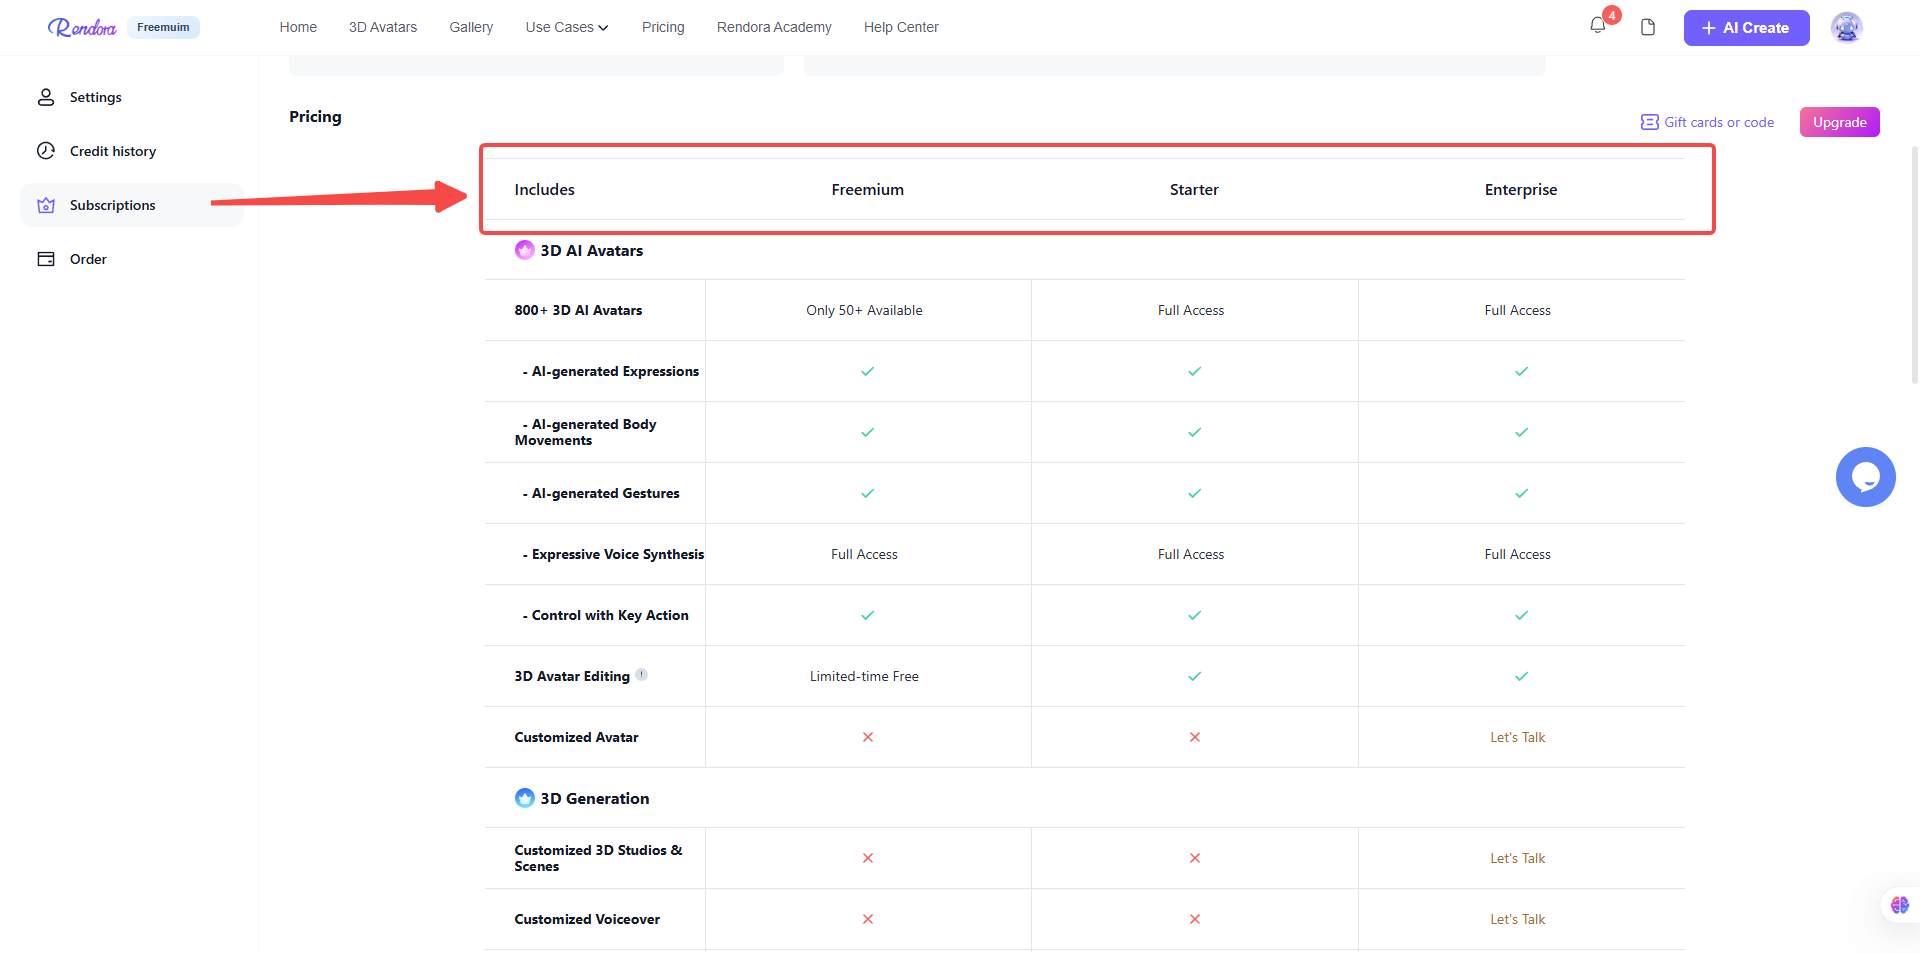Click Let's Talk for Customized 3D Studios
This screenshot has width=1920, height=953.
tap(1517, 858)
